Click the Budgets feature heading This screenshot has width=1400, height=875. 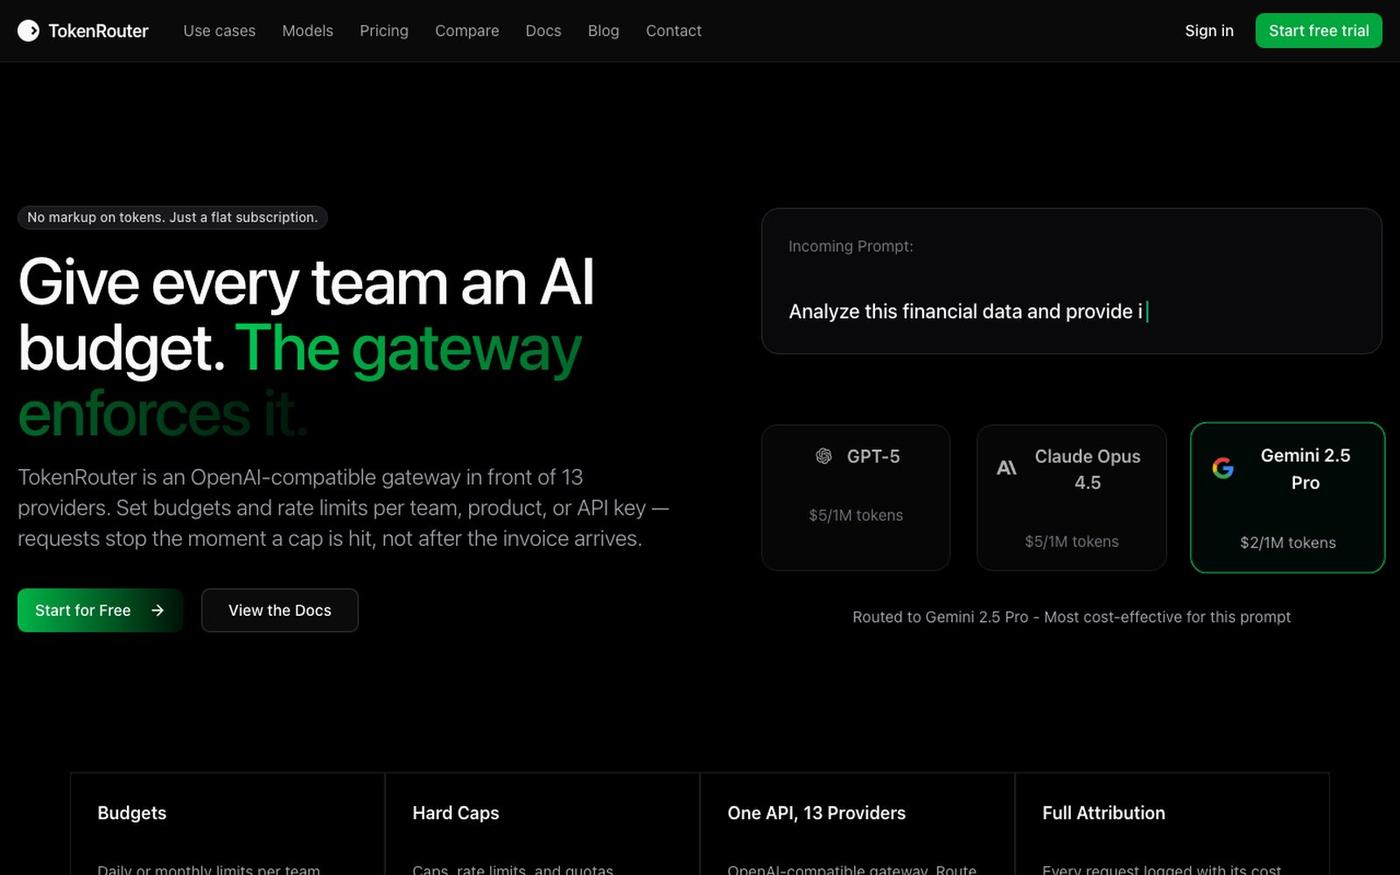pyautogui.click(x=132, y=813)
